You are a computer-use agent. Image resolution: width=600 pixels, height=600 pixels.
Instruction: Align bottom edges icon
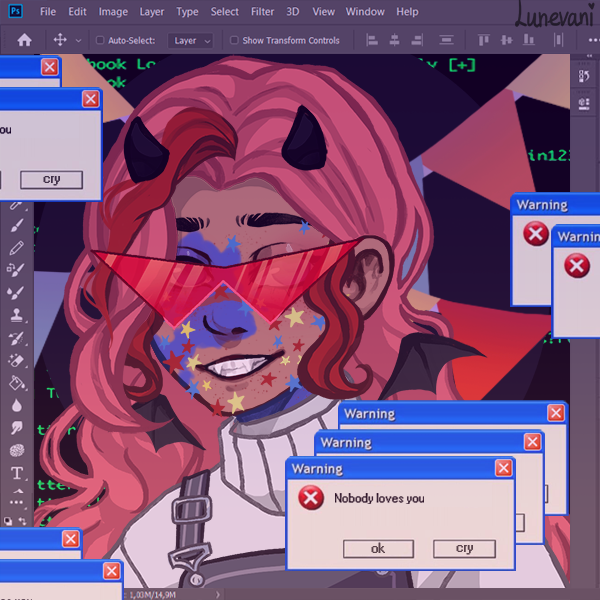point(528,40)
